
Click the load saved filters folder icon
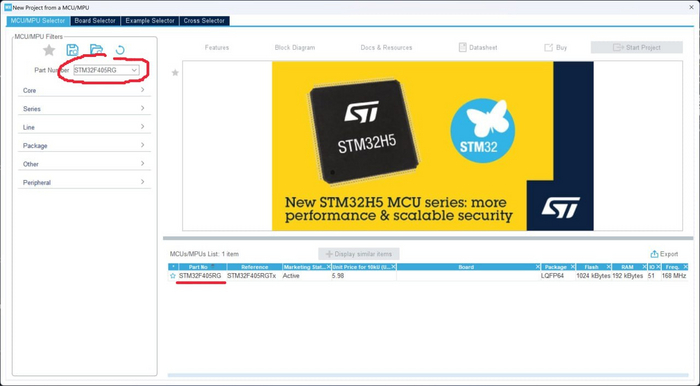tap(96, 50)
